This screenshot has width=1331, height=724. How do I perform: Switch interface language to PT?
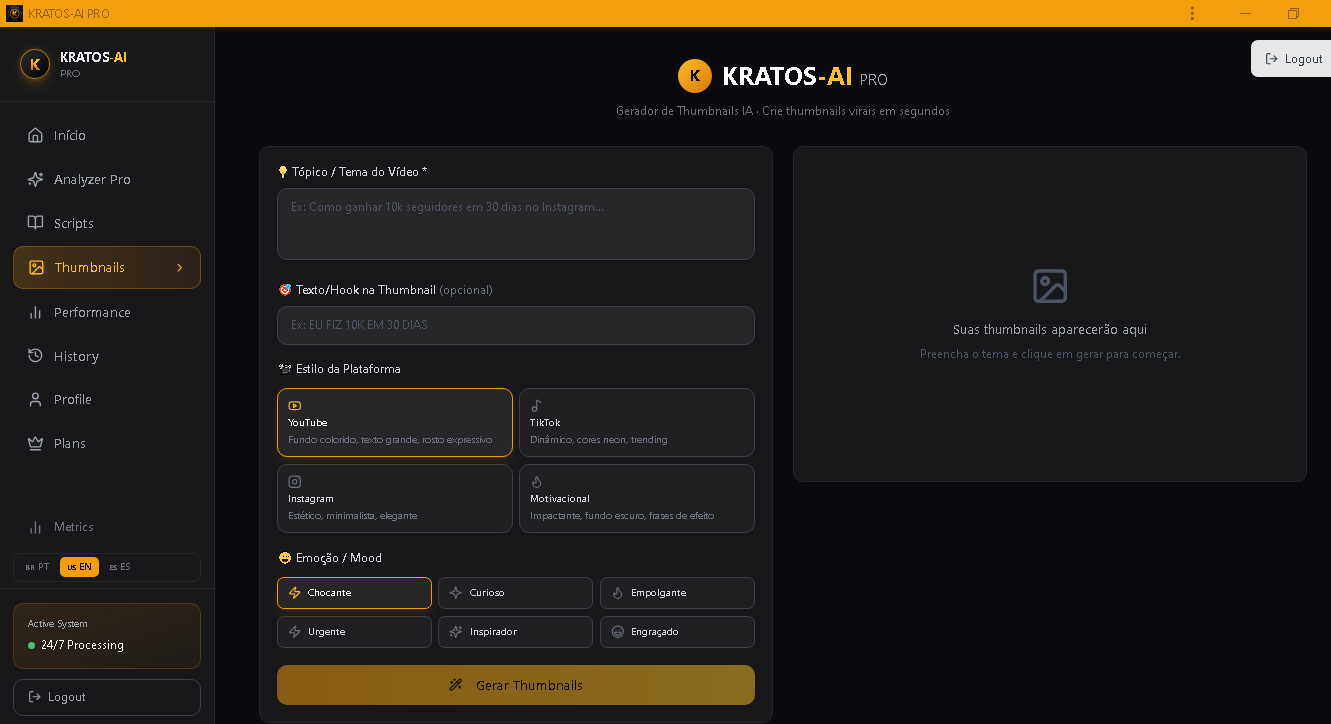37,566
